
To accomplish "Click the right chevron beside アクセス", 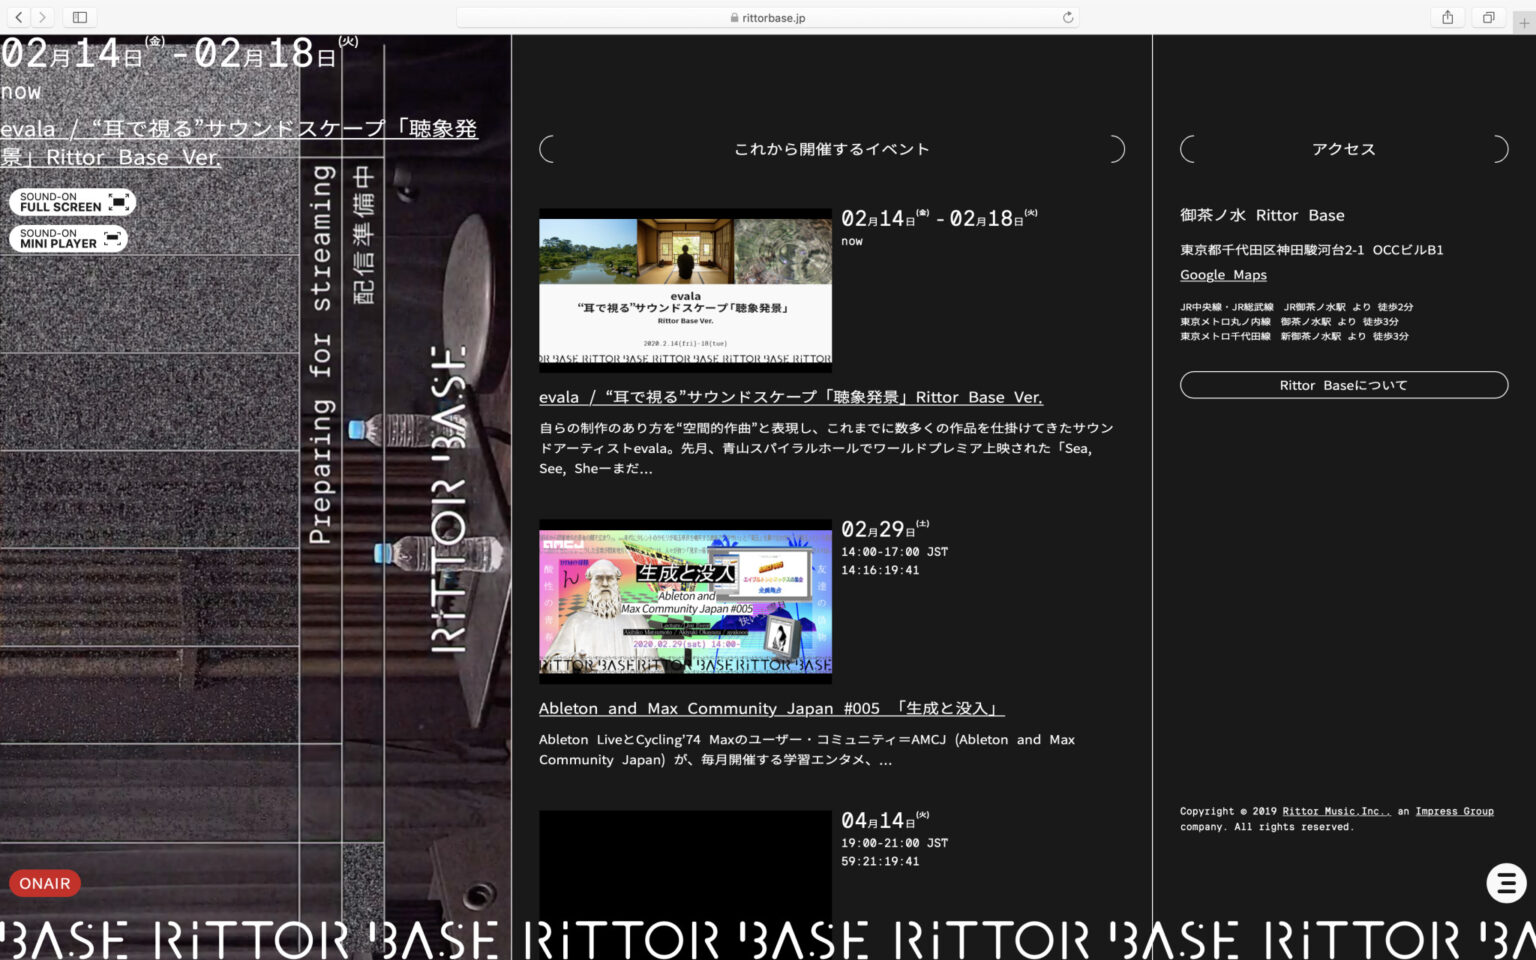I will (x=1500, y=148).
